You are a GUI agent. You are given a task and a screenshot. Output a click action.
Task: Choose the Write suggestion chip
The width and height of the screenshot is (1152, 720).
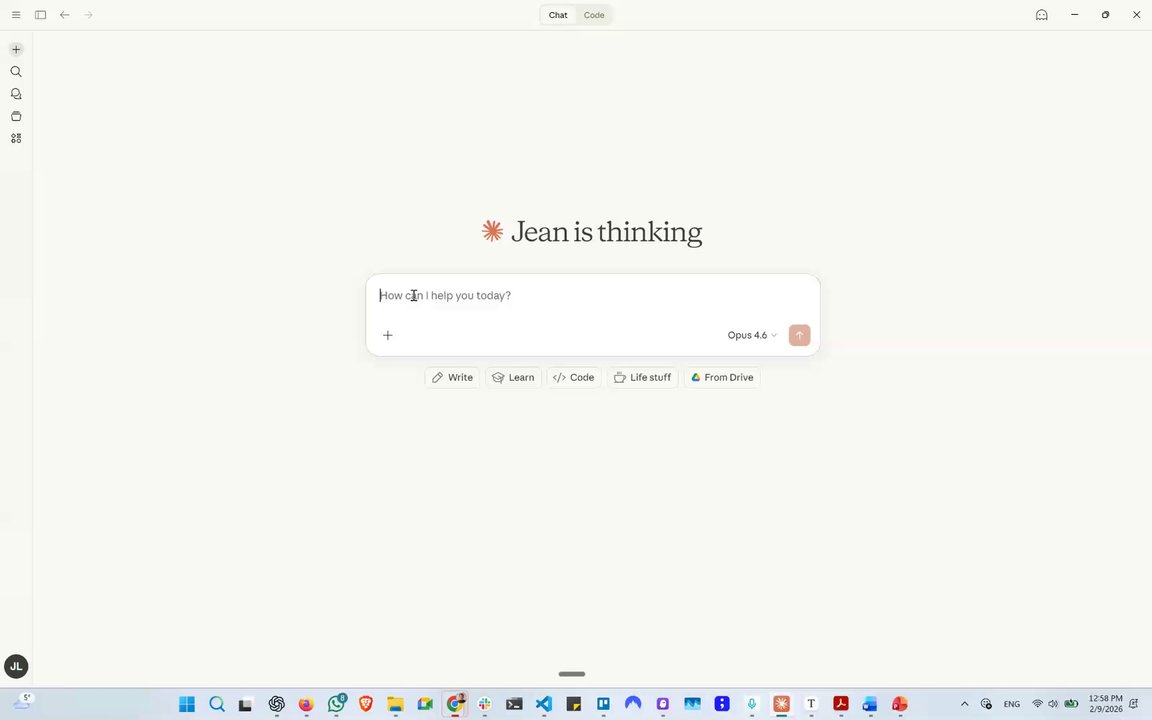(452, 378)
